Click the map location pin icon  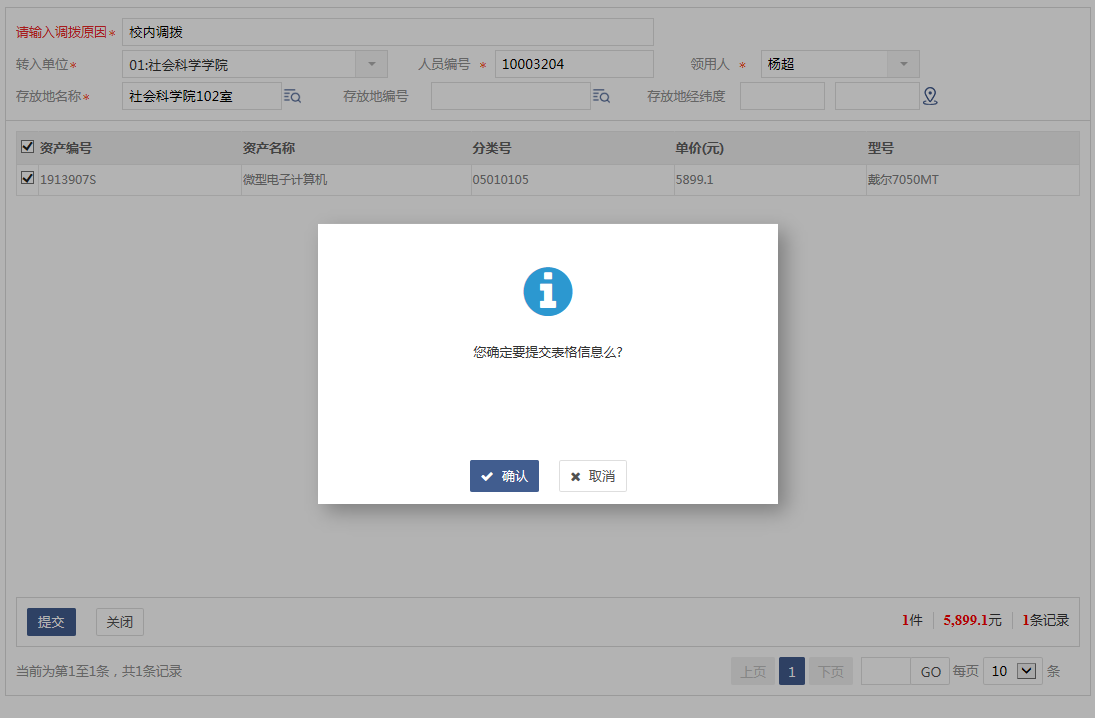click(930, 96)
